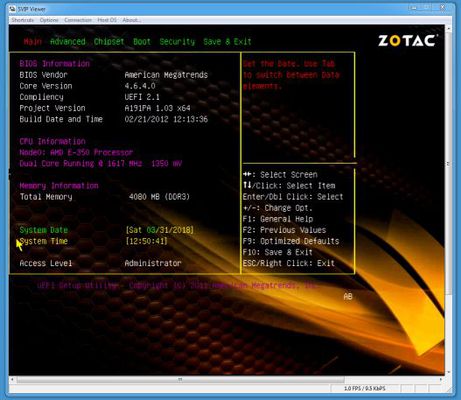The image size is (461, 400).
Task: Click the Compliency UEFI 2.1 value
Action: pyautogui.click(x=142, y=97)
